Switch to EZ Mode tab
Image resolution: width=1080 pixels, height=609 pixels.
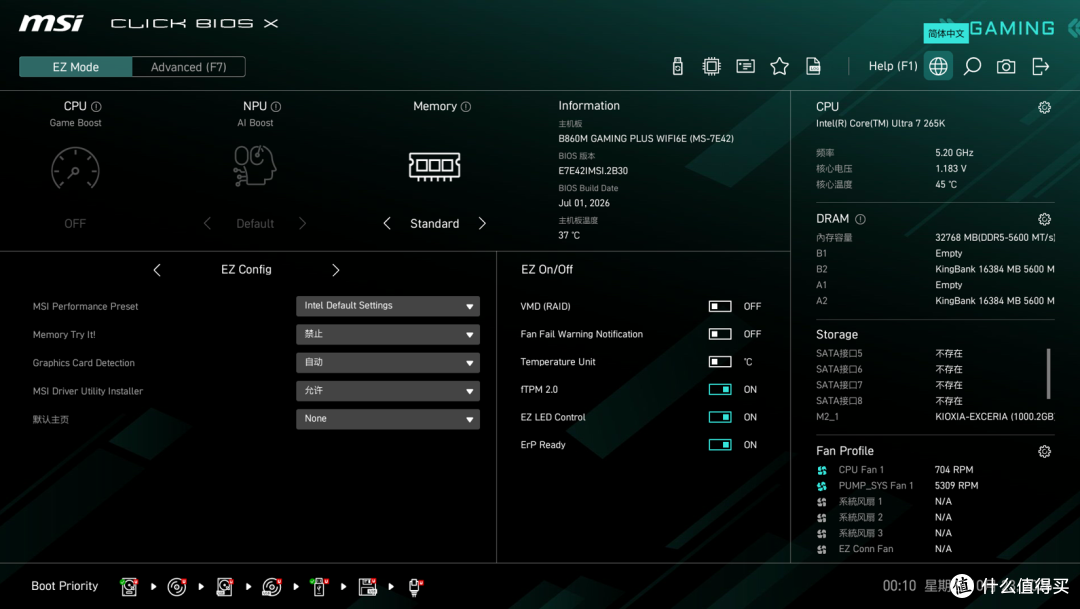click(76, 67)
